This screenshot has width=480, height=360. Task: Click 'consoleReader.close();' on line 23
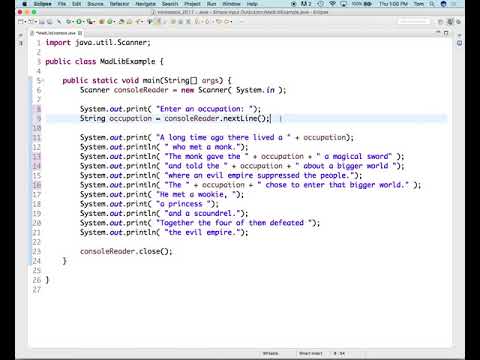click(126, 251)
